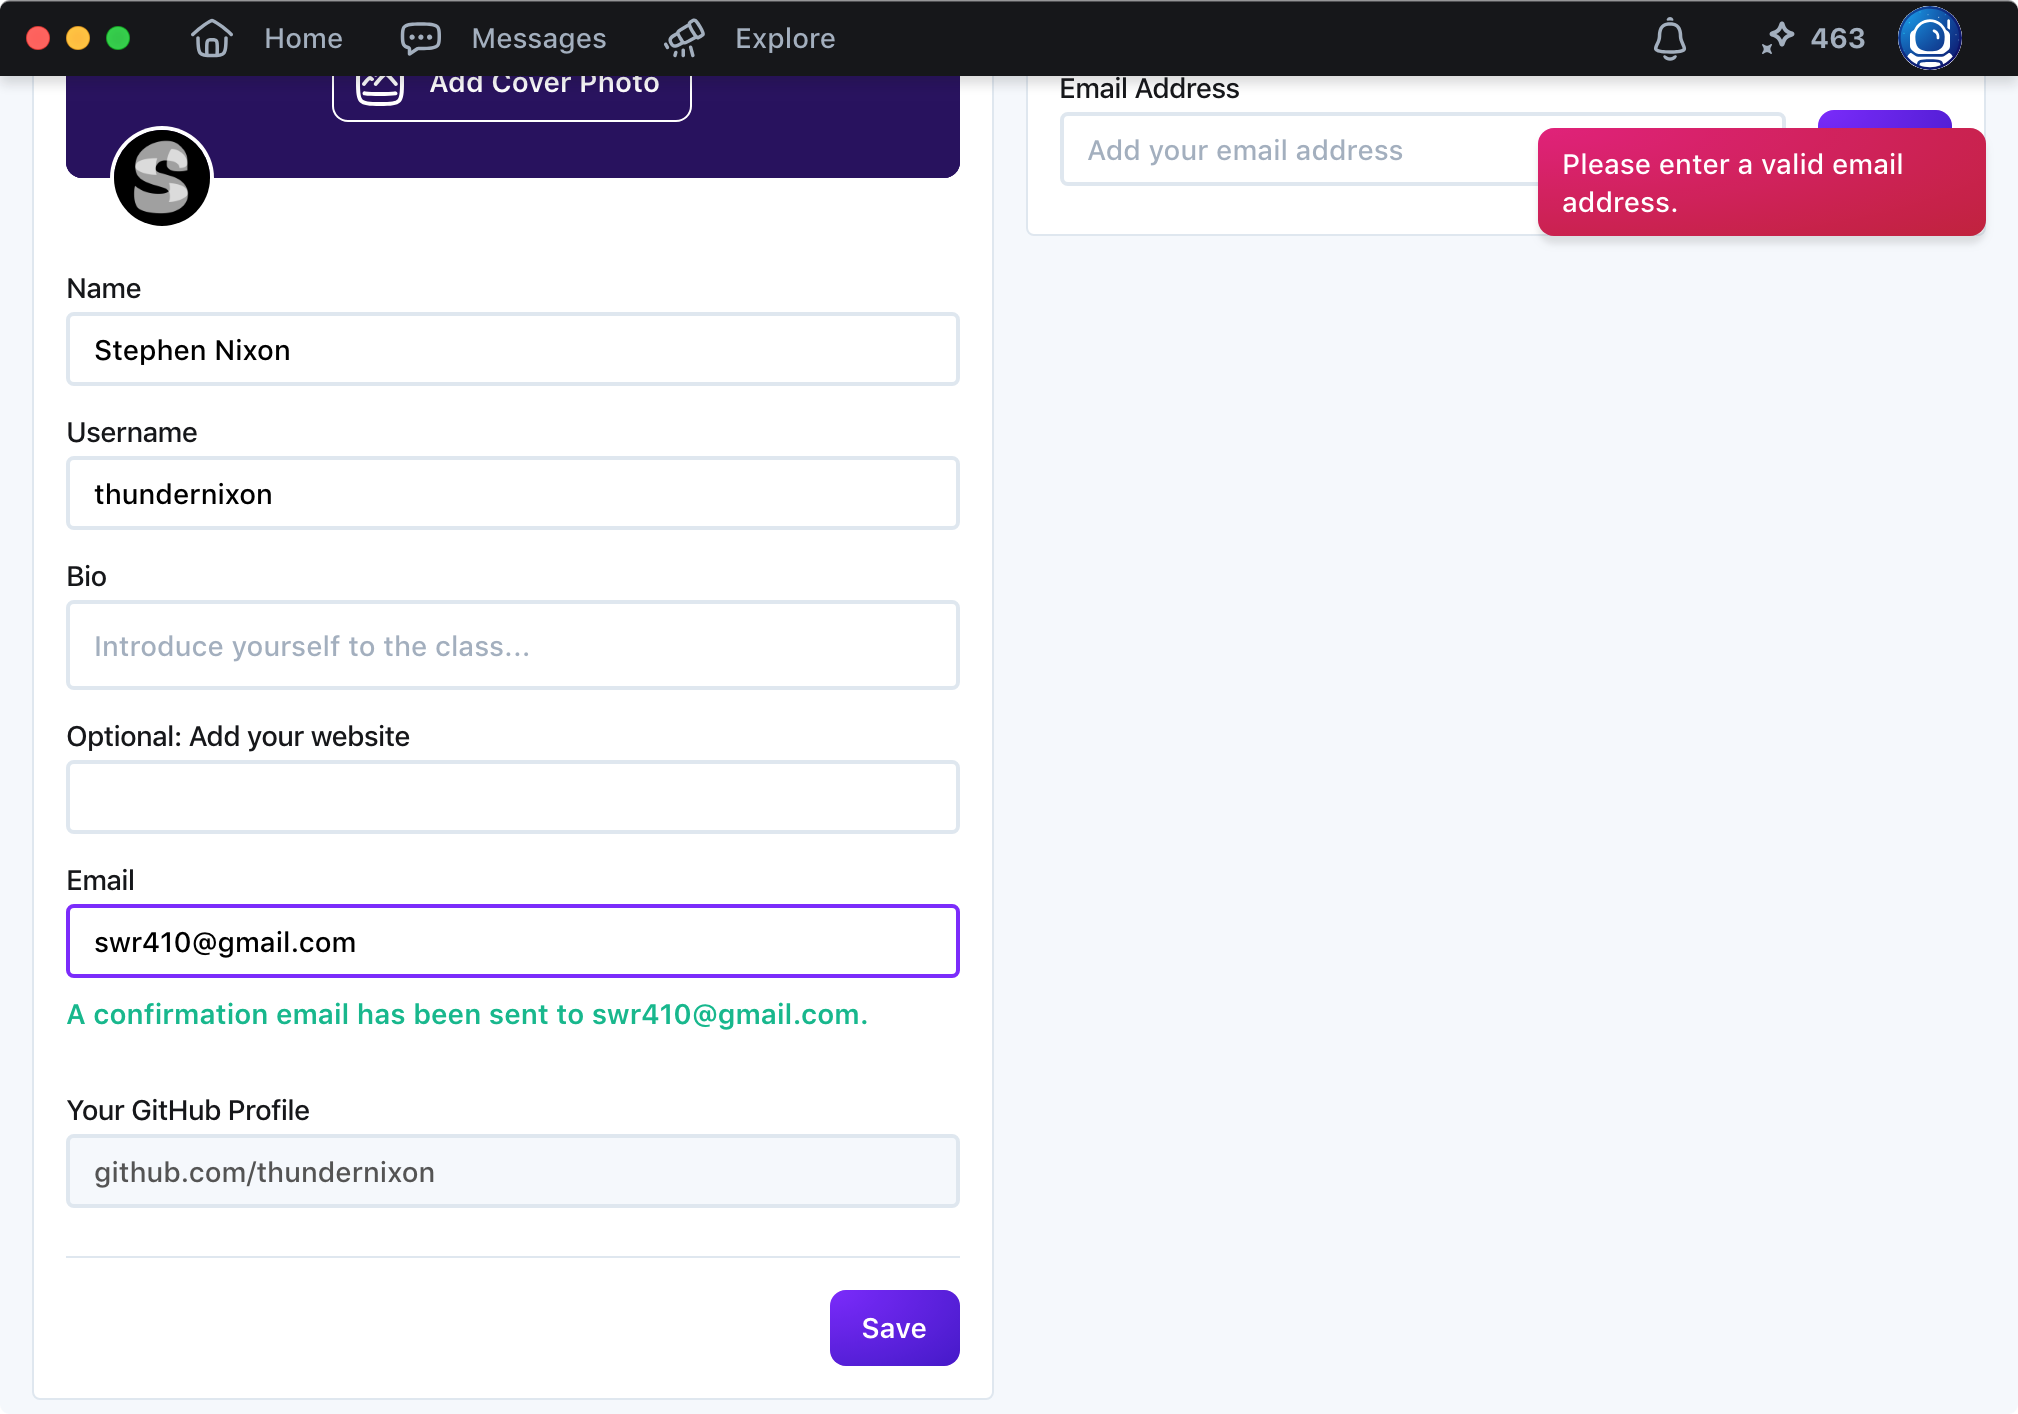This screenshot has width=2018, height=1414.
Task: Open the astronaut profile avatar menu
Action: coord(1929,38)
